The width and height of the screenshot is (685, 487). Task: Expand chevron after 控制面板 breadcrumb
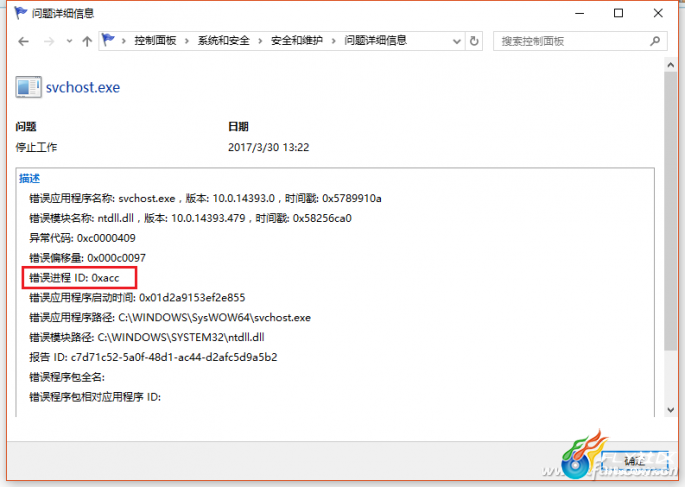click(187, 41)
